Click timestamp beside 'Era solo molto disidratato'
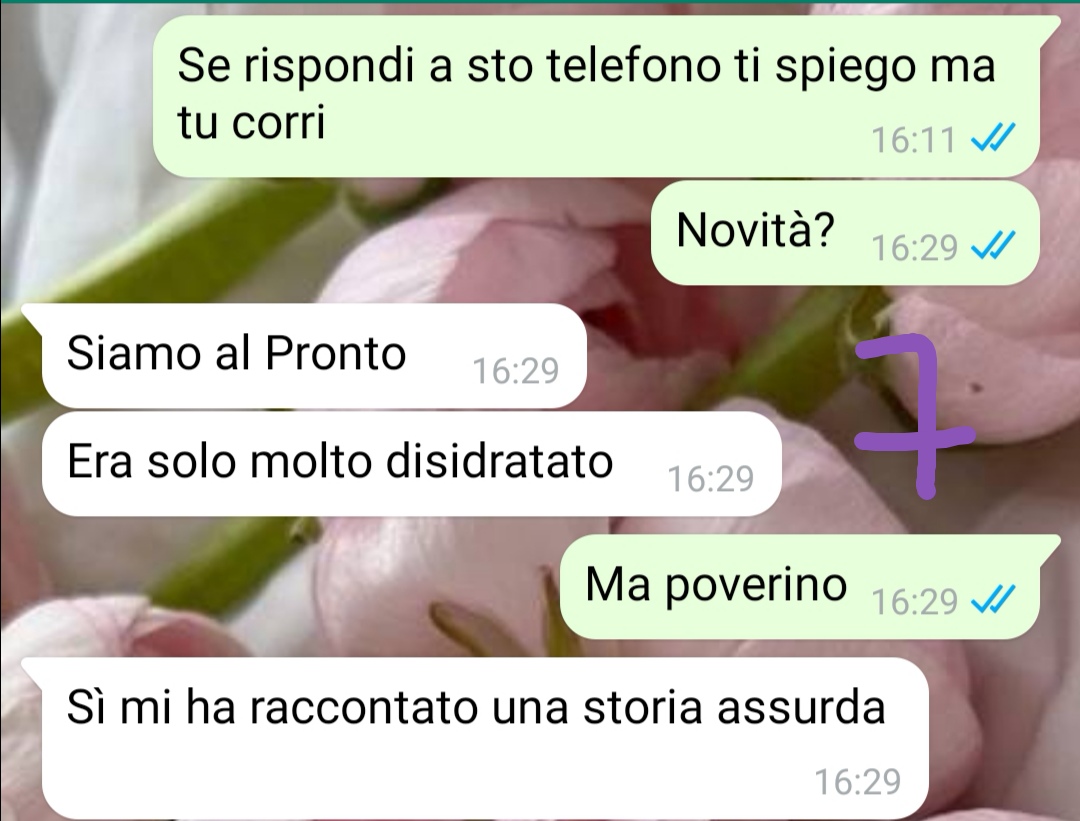The width and height of the screenshot is (1080, 821). (711, 478)
